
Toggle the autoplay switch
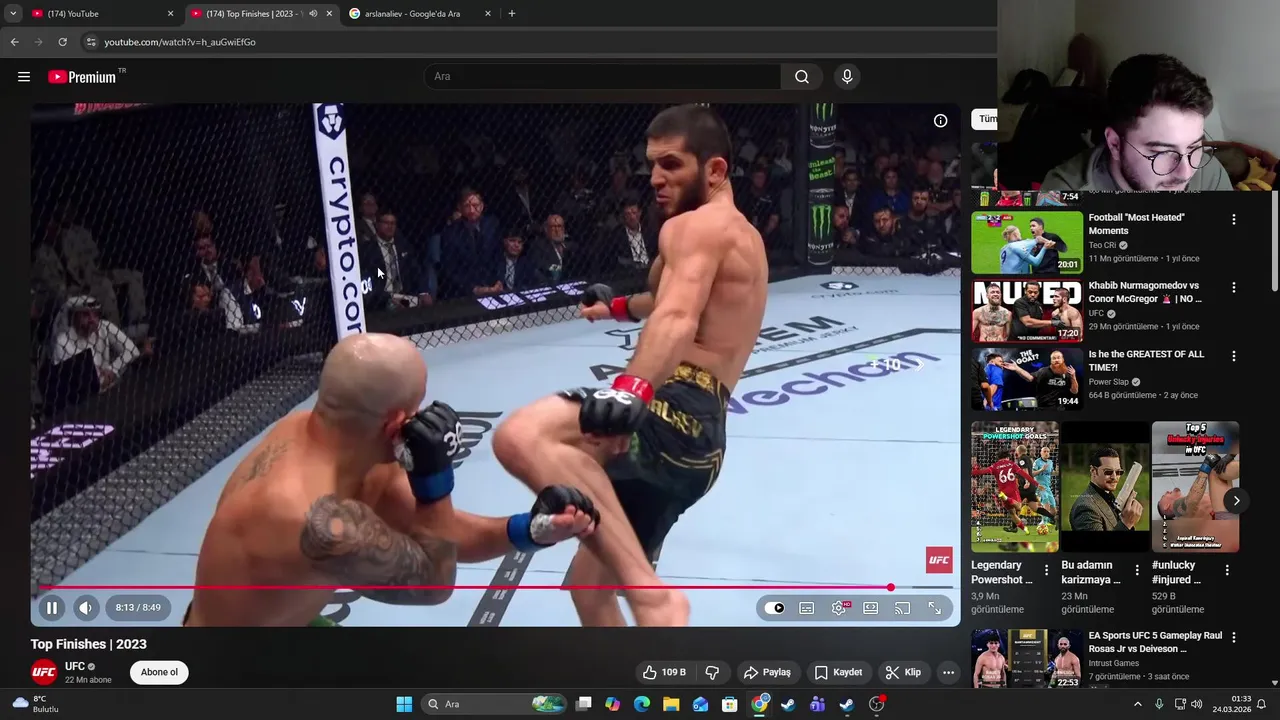(x=775, y=608)
